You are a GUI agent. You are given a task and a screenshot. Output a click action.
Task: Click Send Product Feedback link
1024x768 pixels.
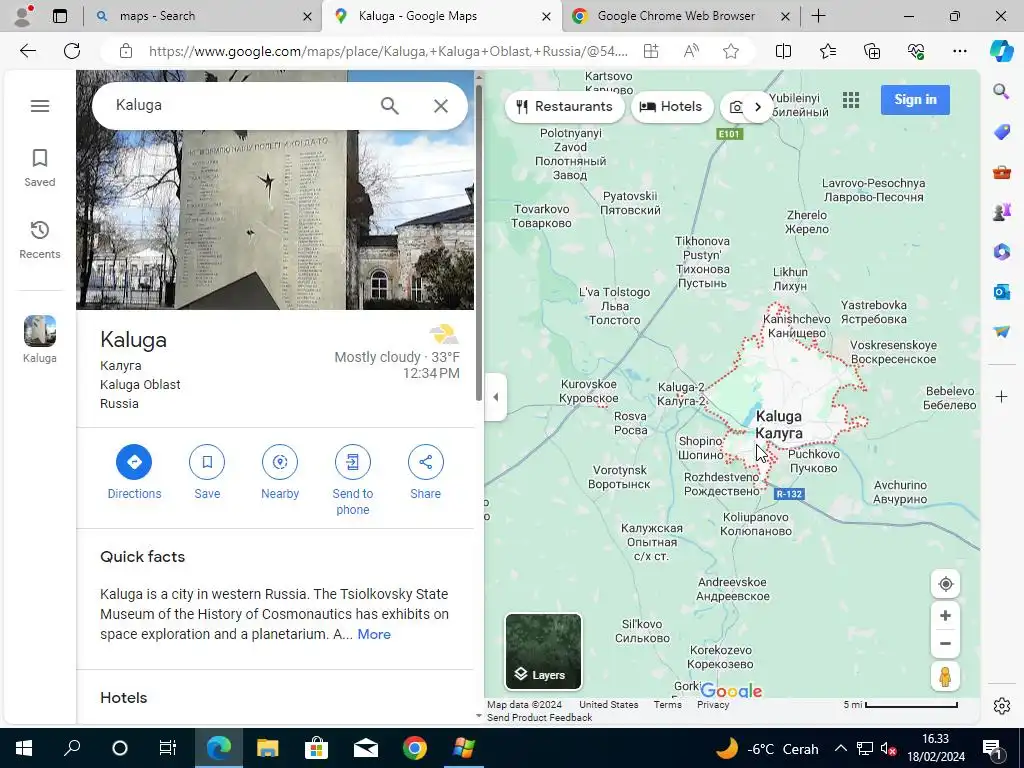tap(539, 718)
